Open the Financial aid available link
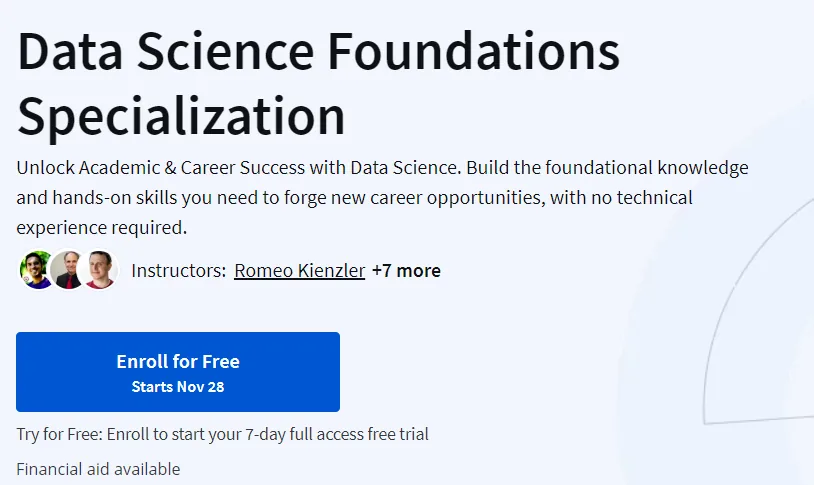This screenshot has height=485, width=814. coord(98,469)
